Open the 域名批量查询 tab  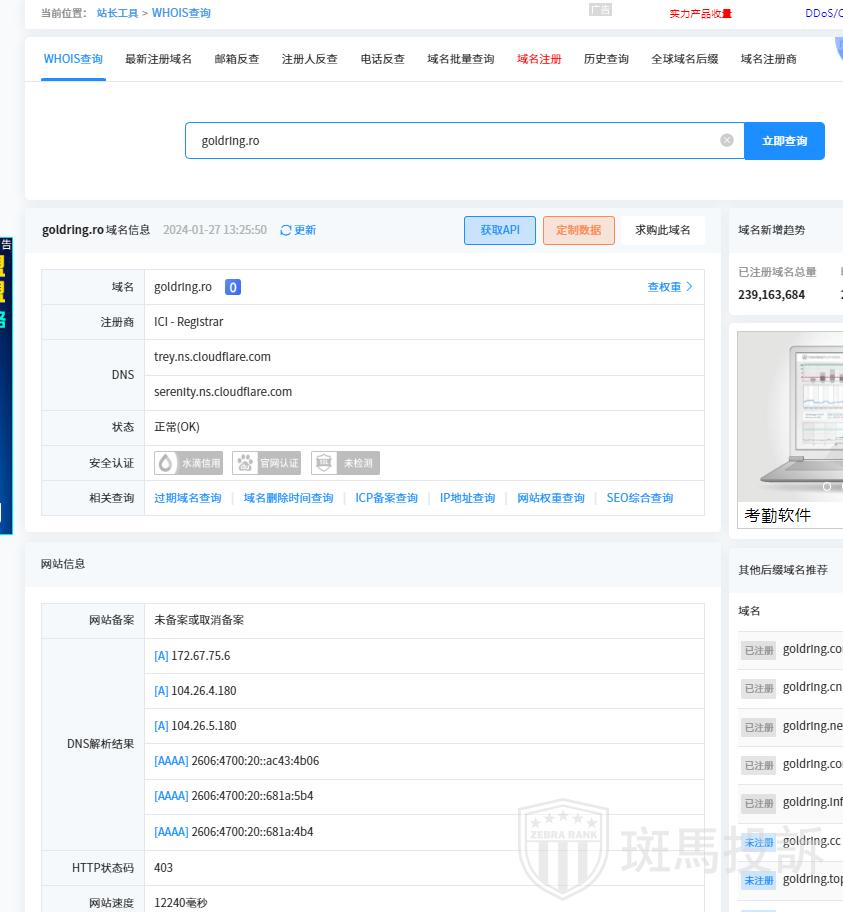(x=460, y=59)
